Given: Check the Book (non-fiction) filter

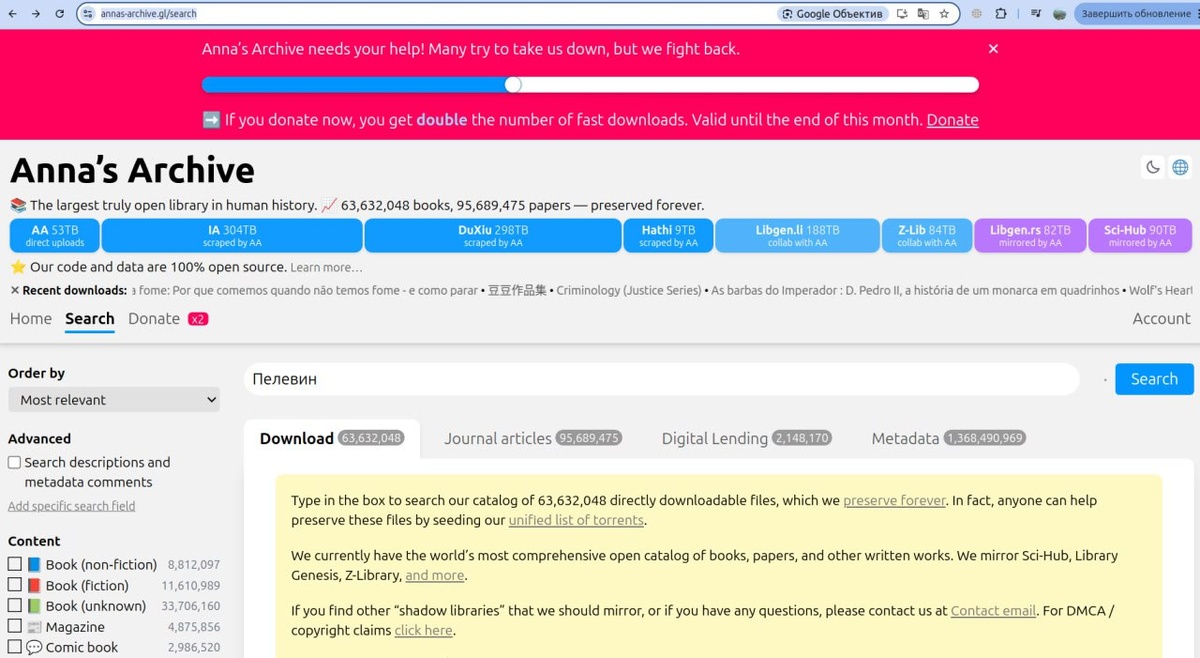Looking at the screenshot, I should (14, 564).
